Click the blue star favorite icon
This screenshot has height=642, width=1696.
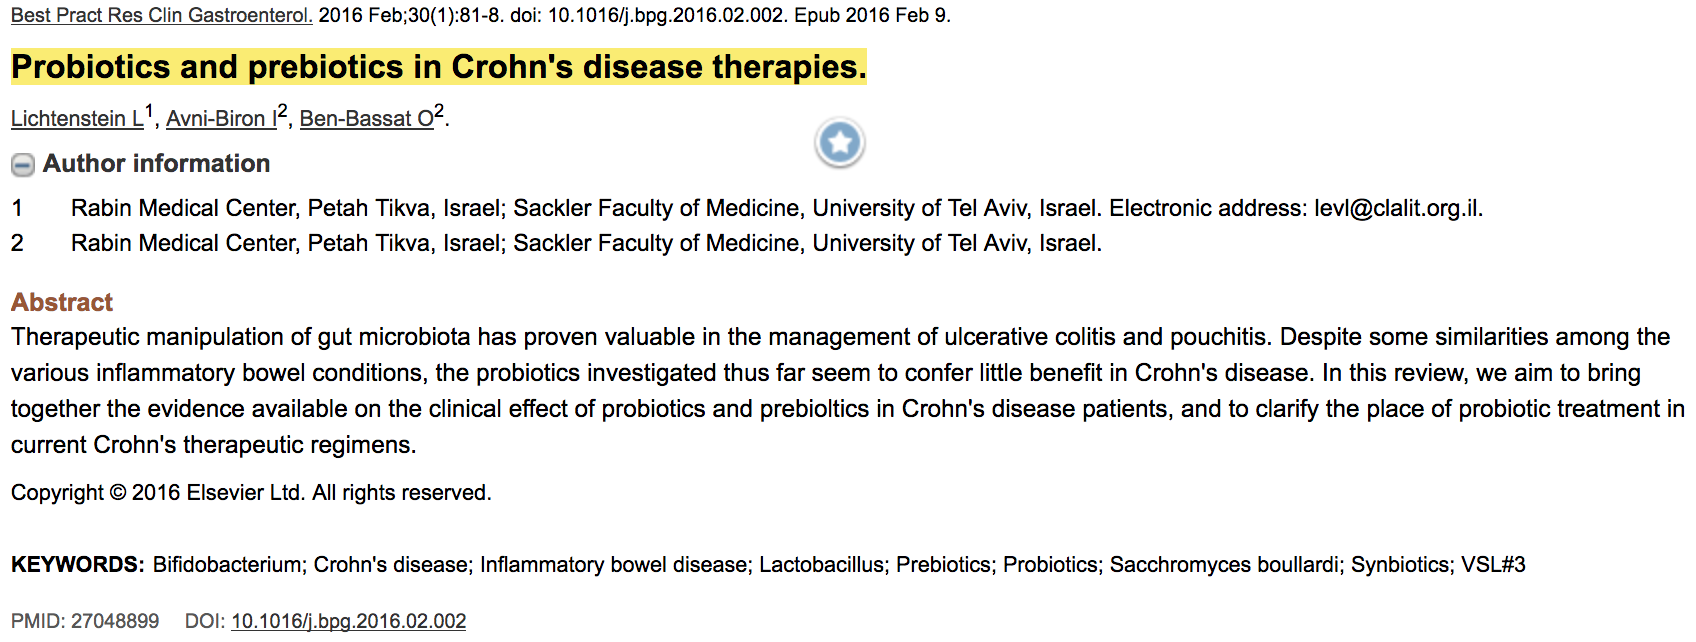pos(840,143)
